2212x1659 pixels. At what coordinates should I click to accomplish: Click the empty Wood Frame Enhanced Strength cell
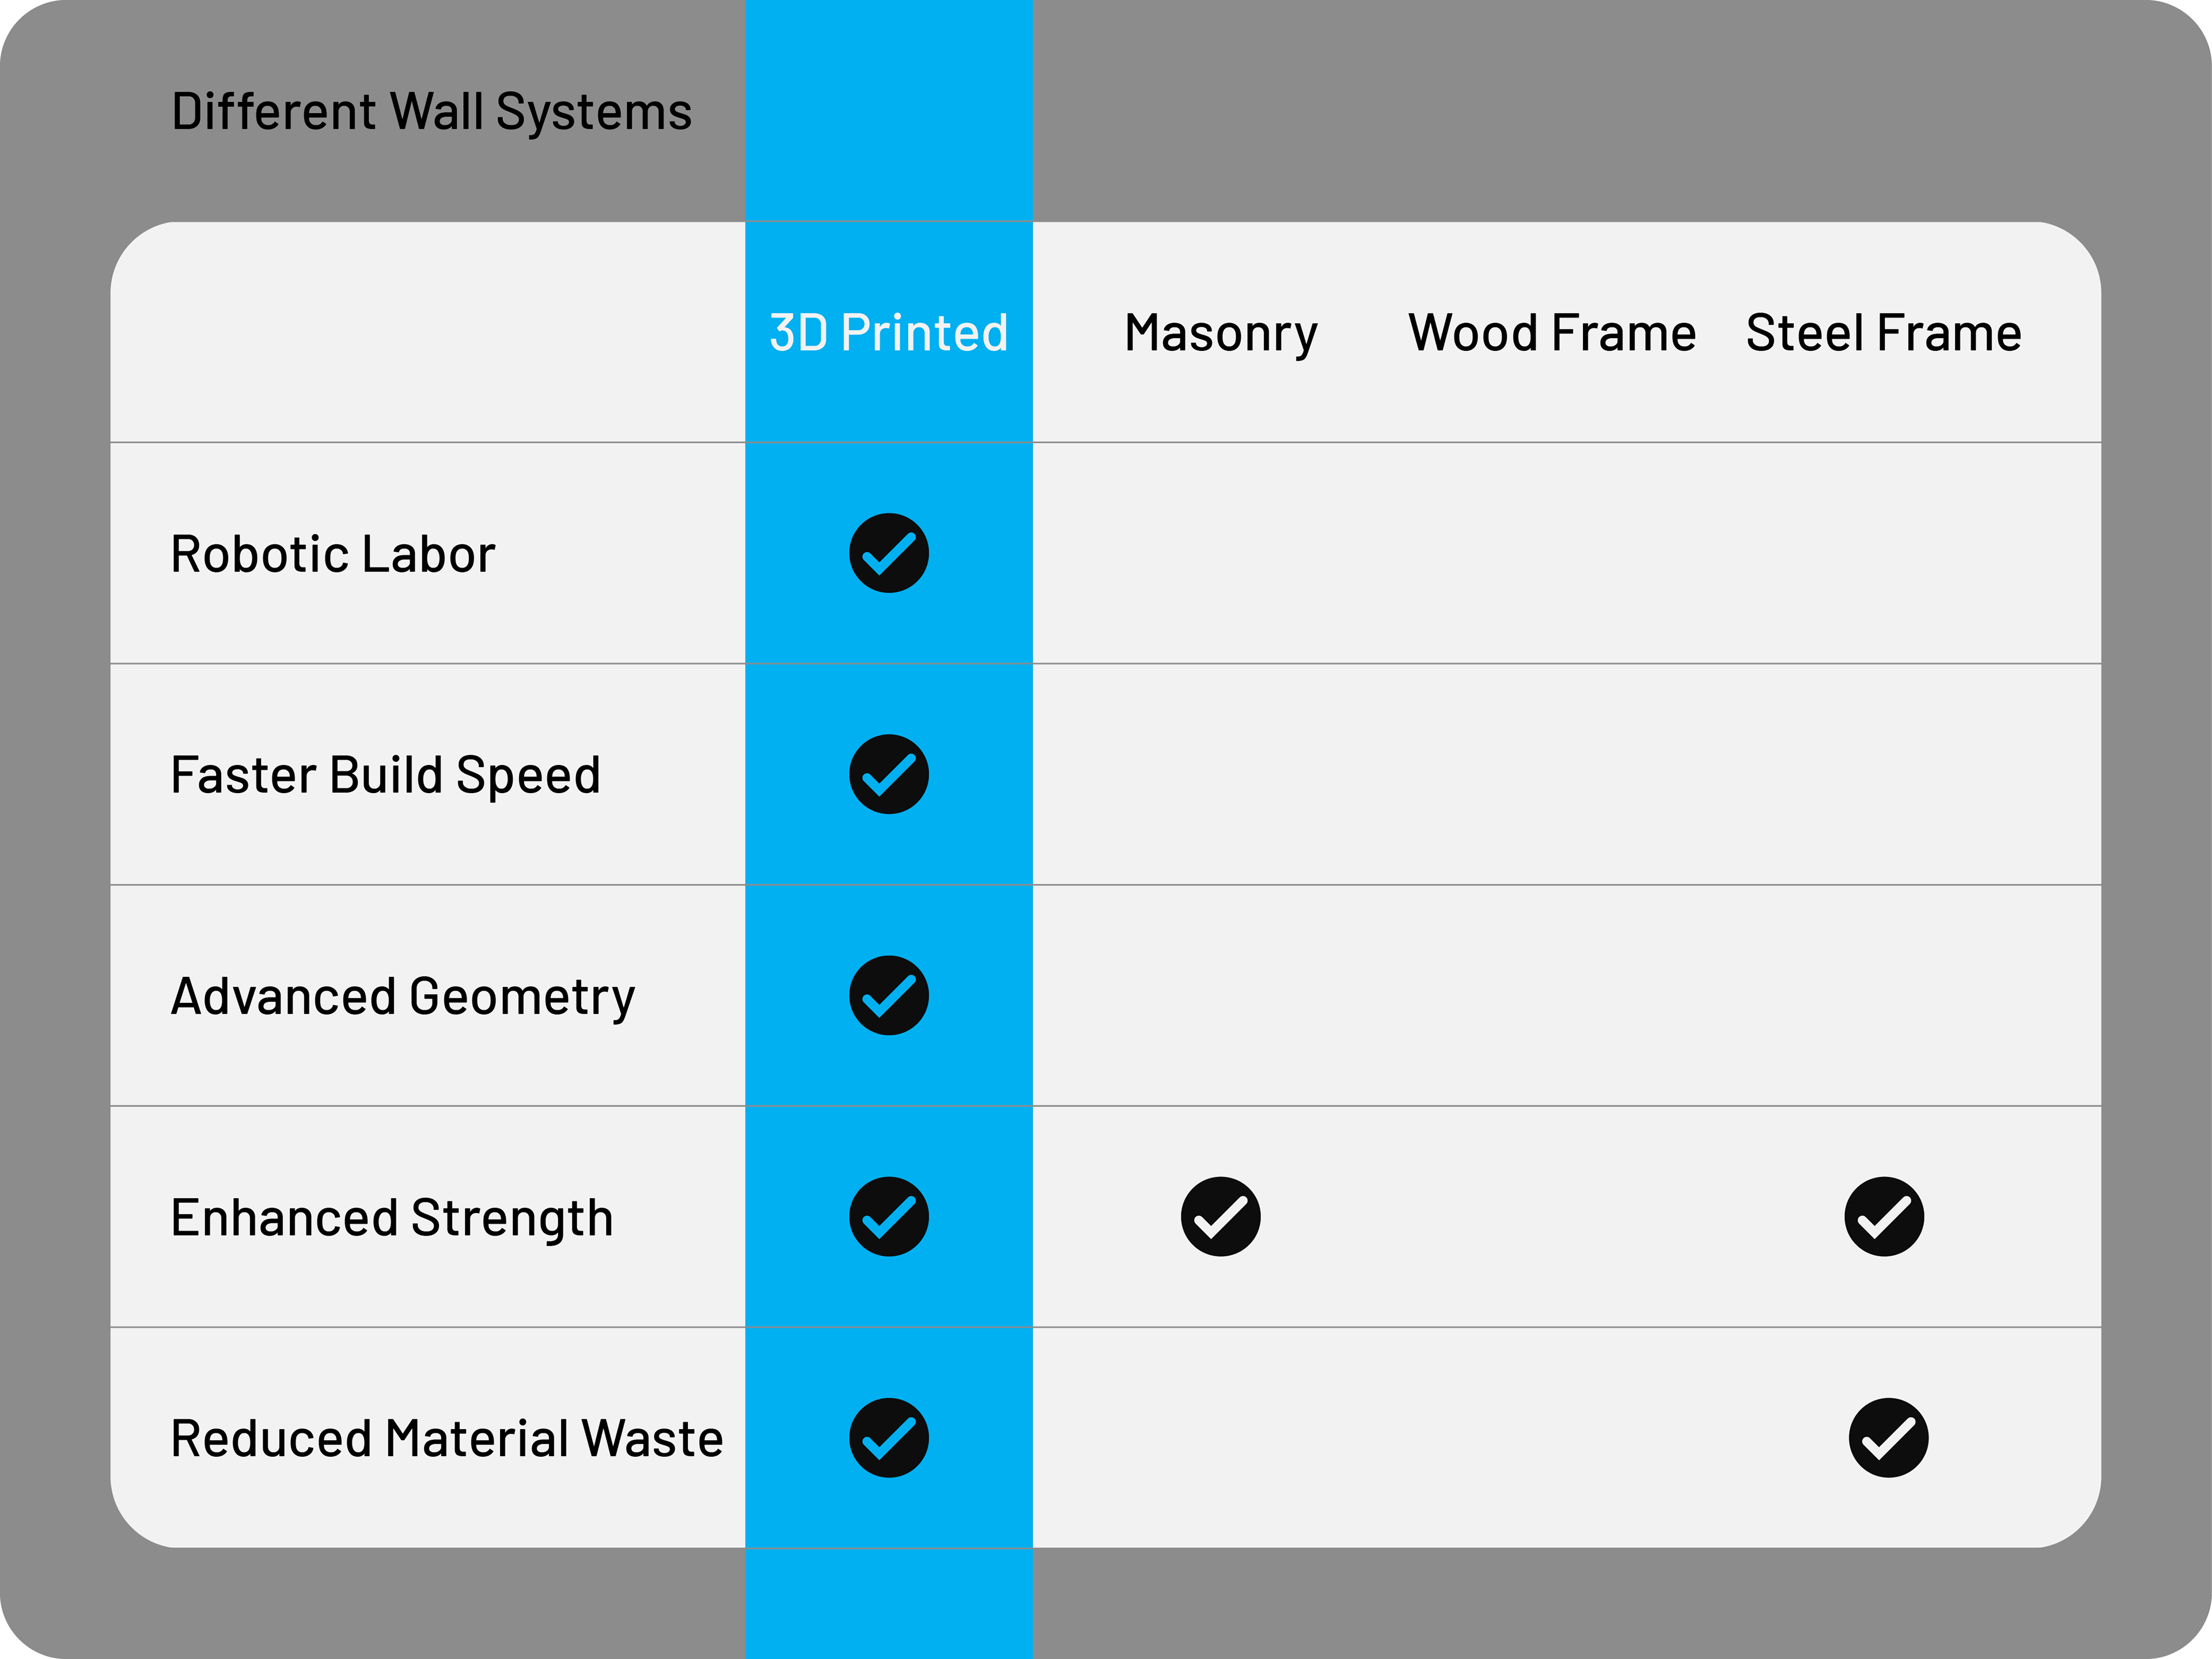[x=1552, y=1216]
